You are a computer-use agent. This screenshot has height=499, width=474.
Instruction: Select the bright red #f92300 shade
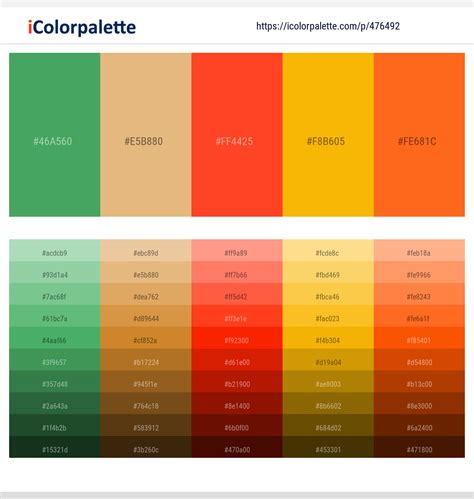click(237, 338)
